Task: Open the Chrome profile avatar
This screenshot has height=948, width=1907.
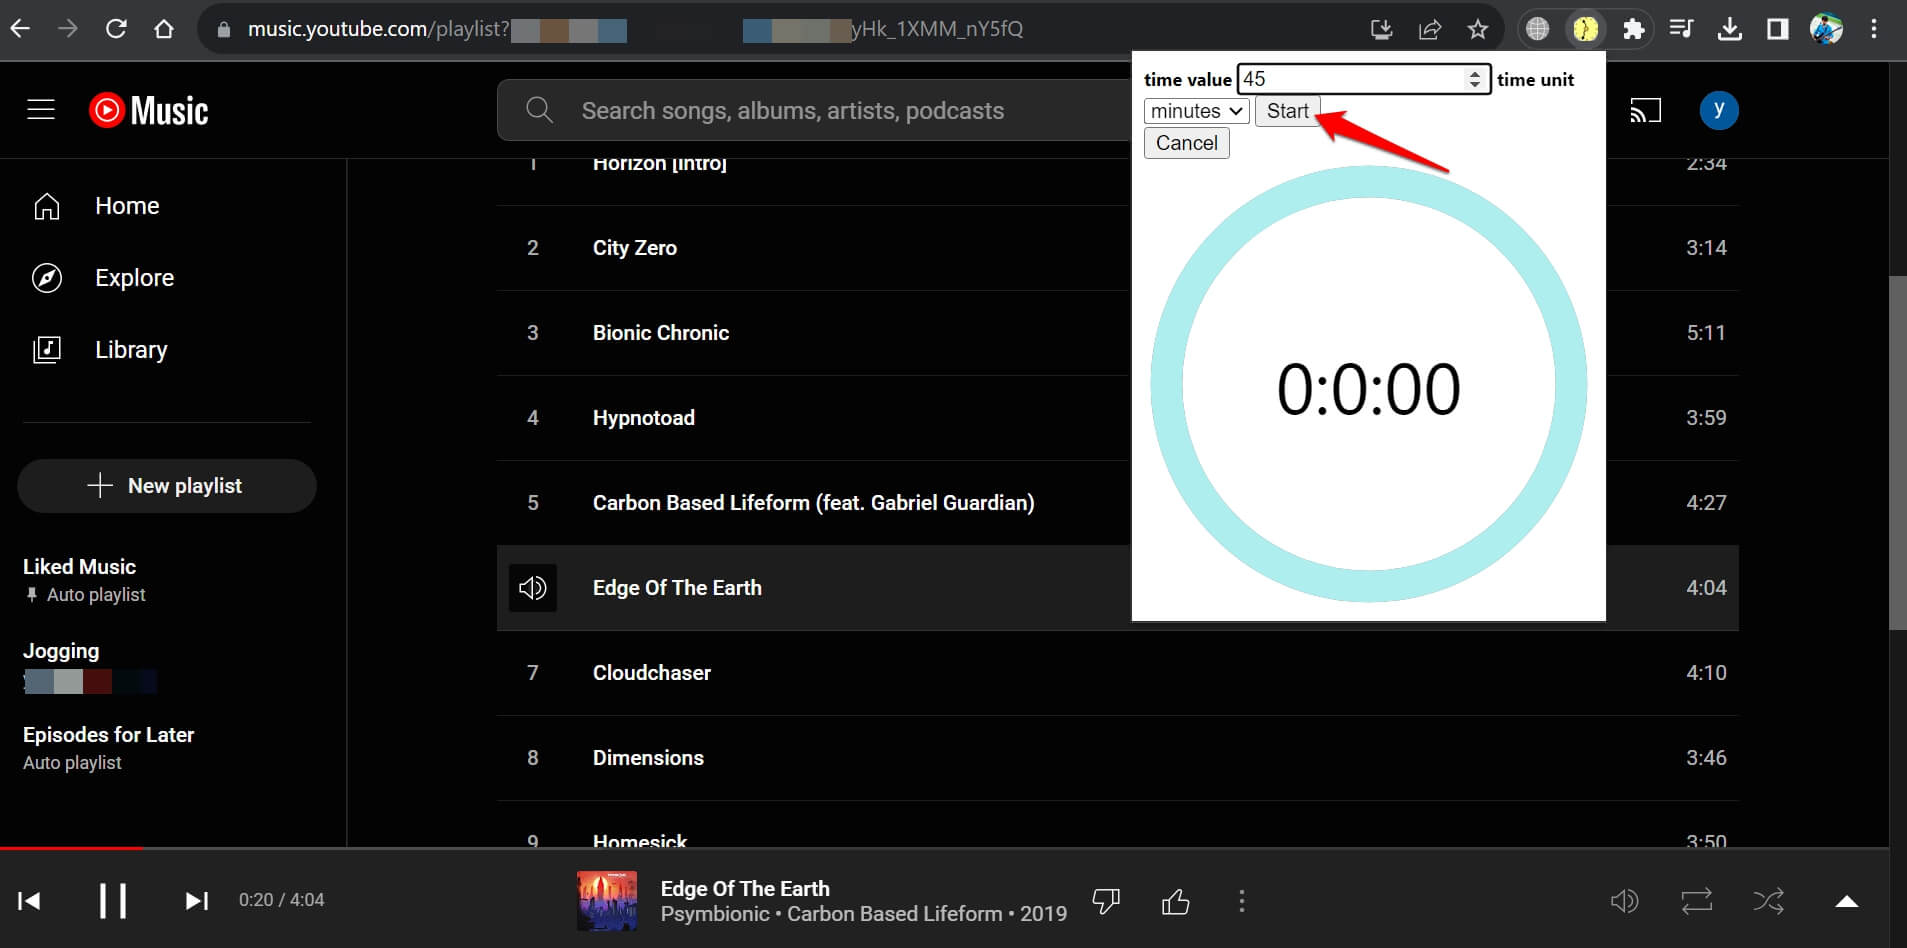Action: (x=1826, y=29)
